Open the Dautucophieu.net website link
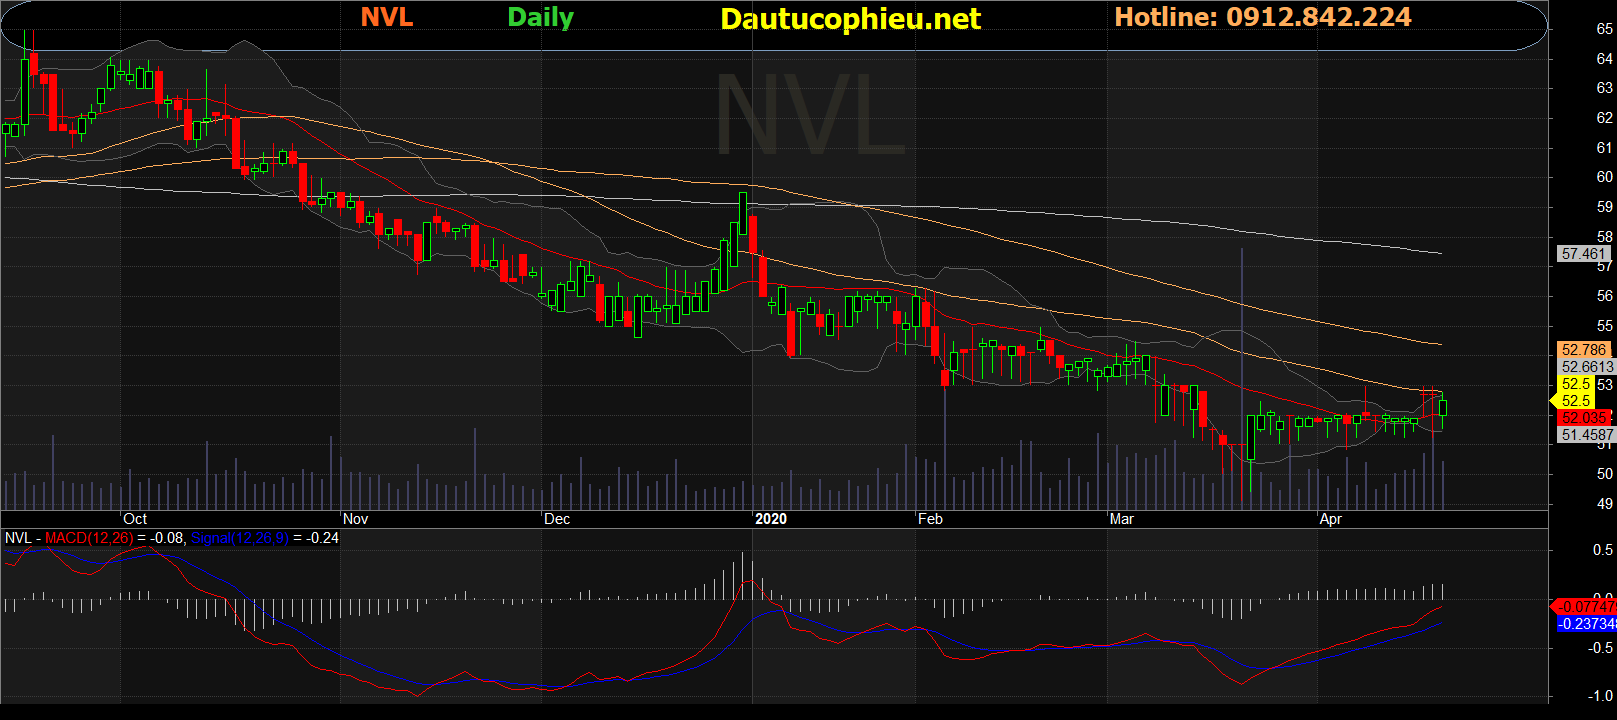 (850, 19)
